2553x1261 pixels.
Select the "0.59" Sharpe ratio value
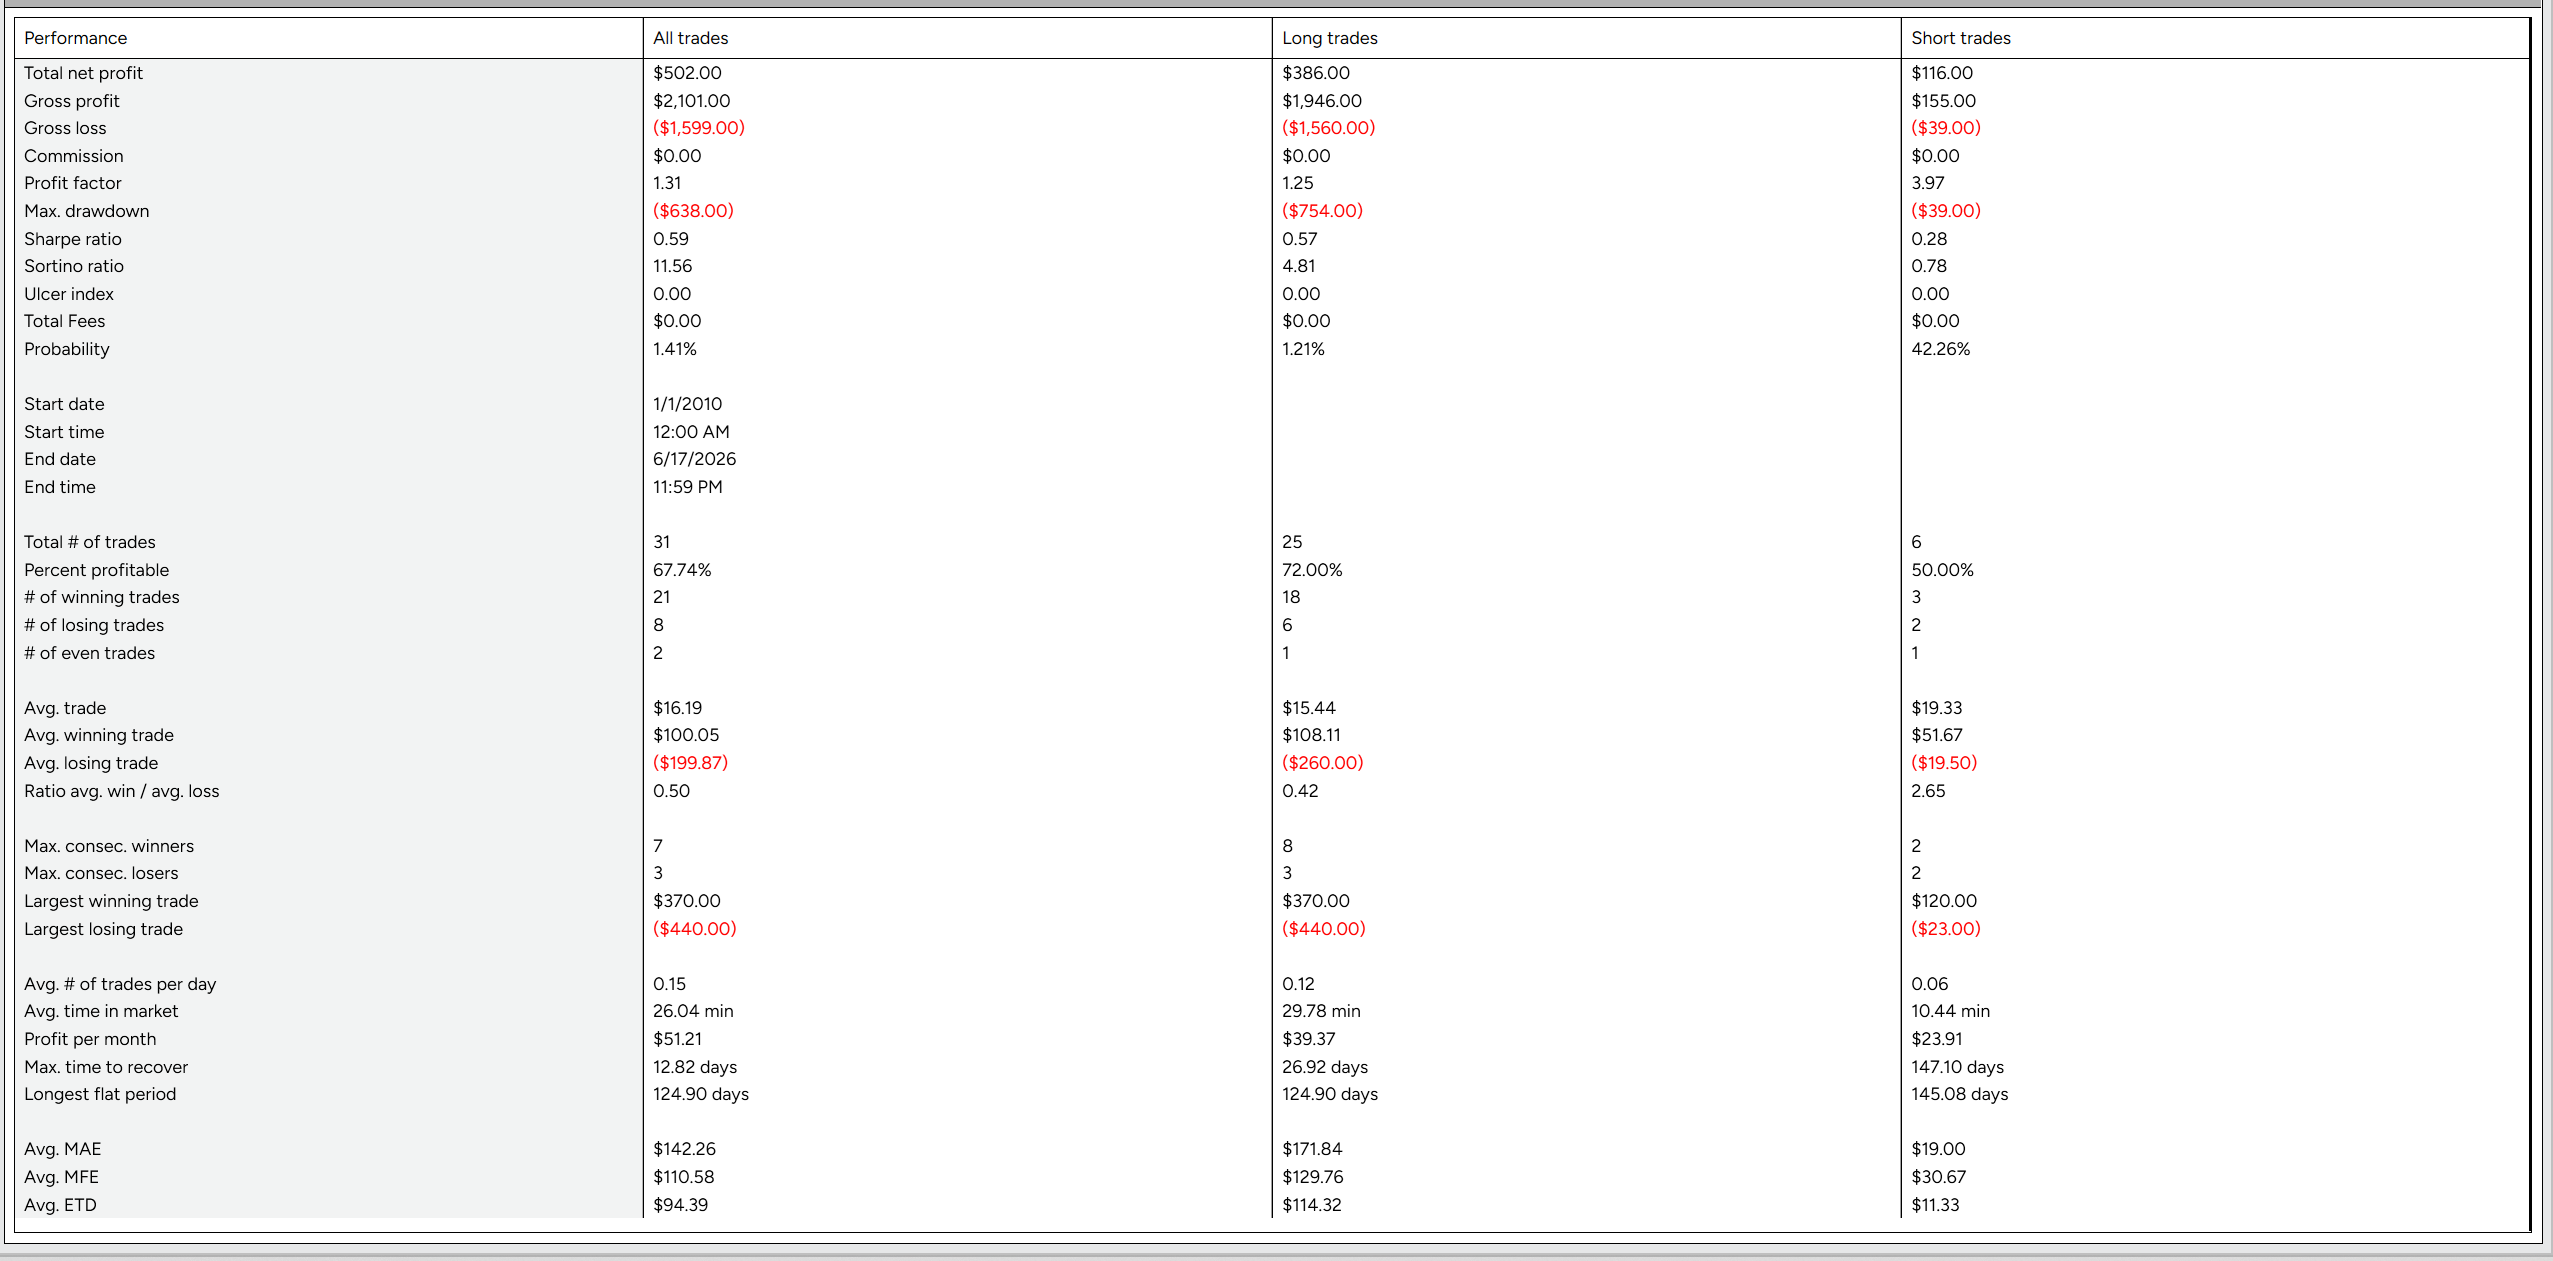671,239
